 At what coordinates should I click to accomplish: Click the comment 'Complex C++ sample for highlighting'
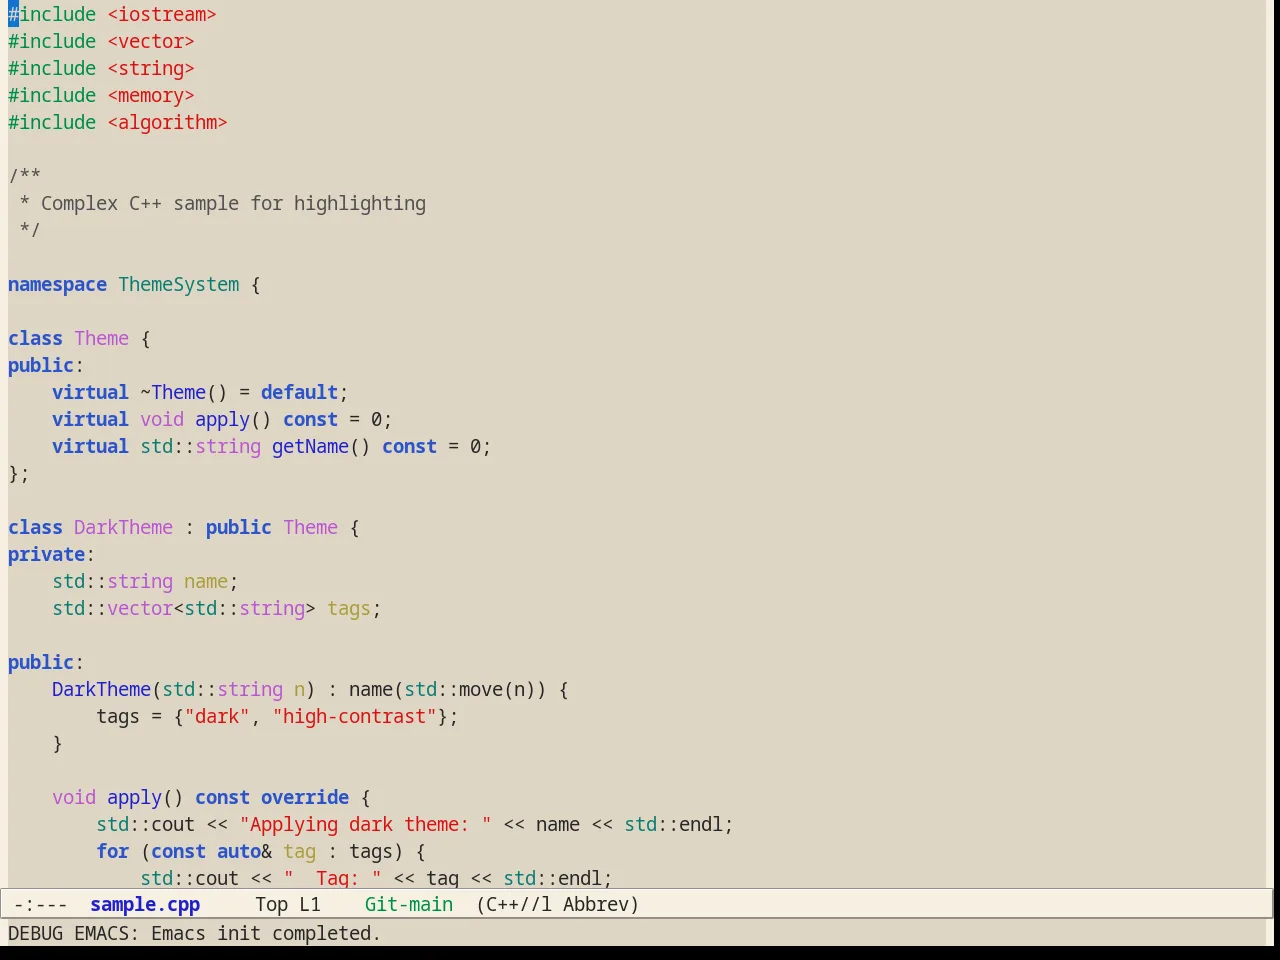(x=233, y=204)
